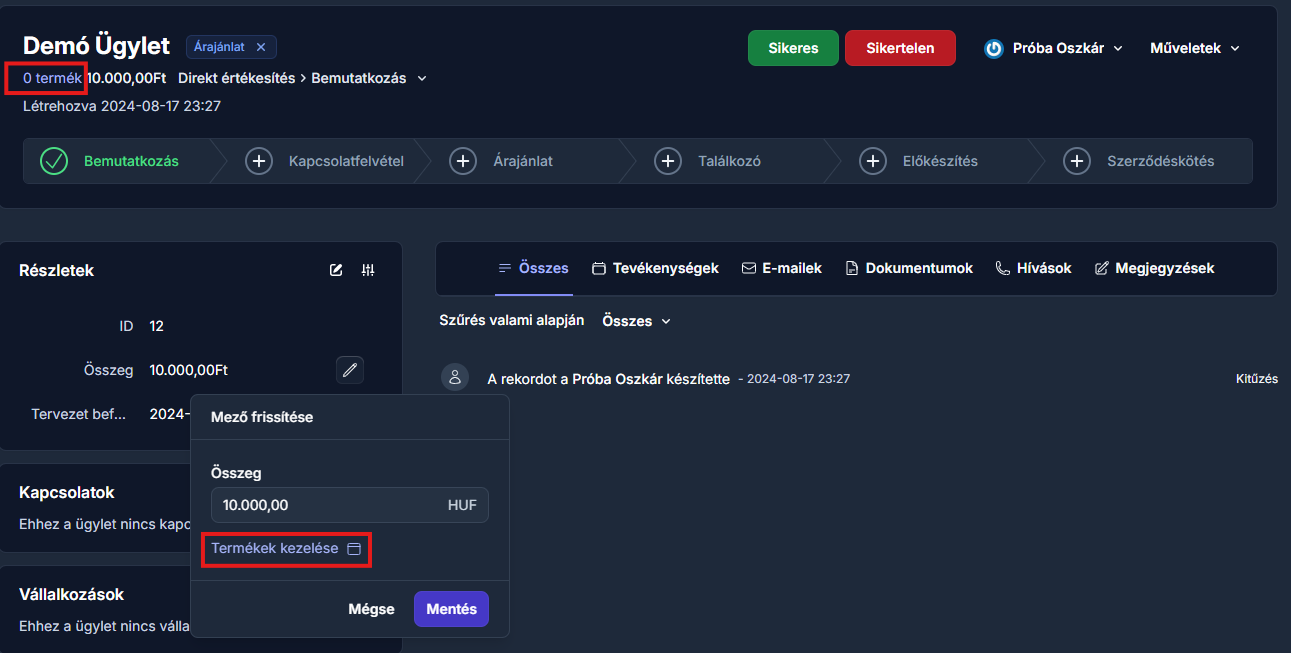Image resolution: width=1291 pixels, height=653 pixels.
Task: Expand the Direkt értékesítés pipeline stage chevron
Action: tap(422, 78)
